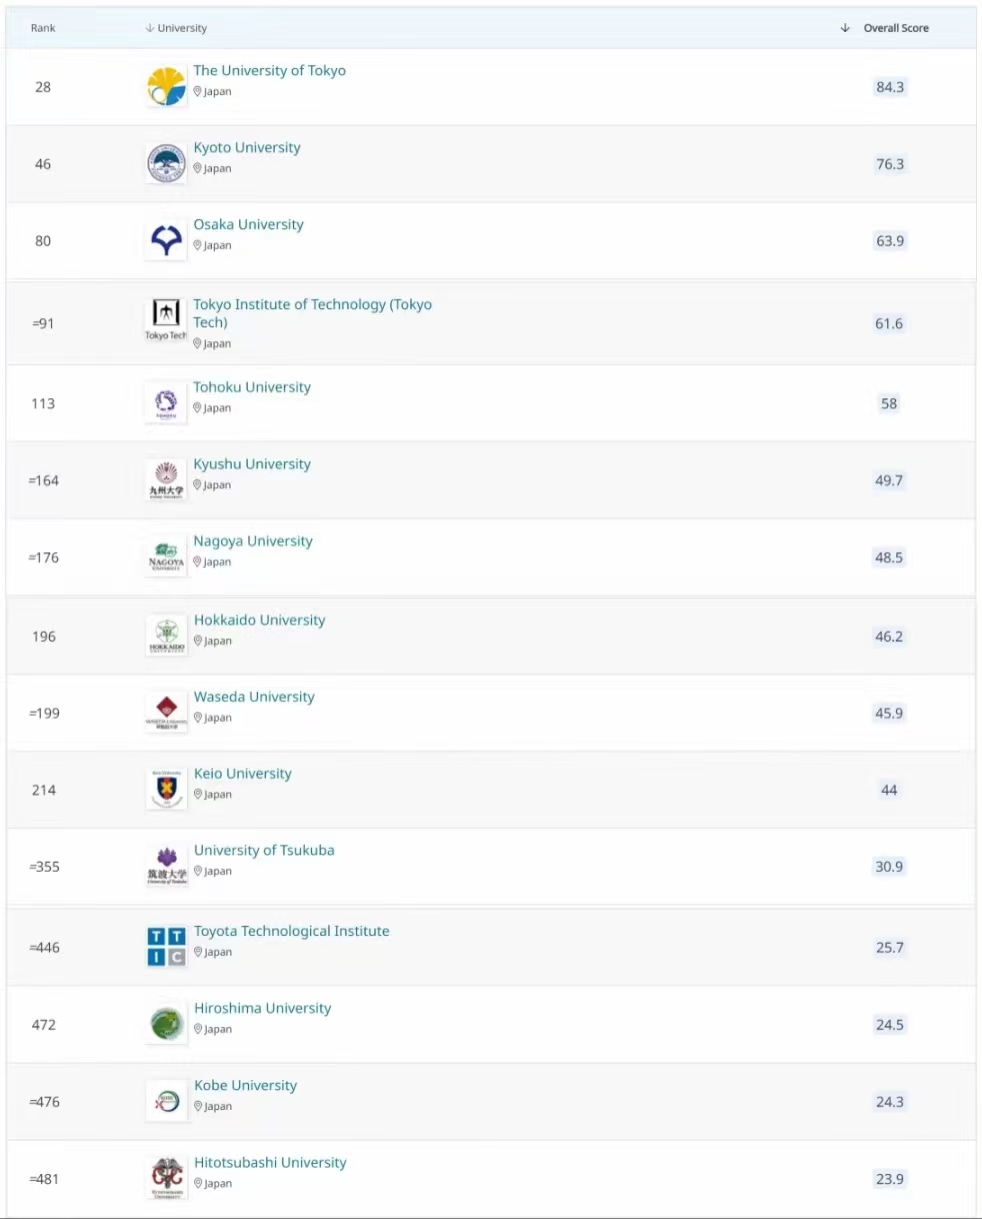Click the Toyota Technological Institute TTI logo
Screen dimensions: 982x1219
coord(166,947)
